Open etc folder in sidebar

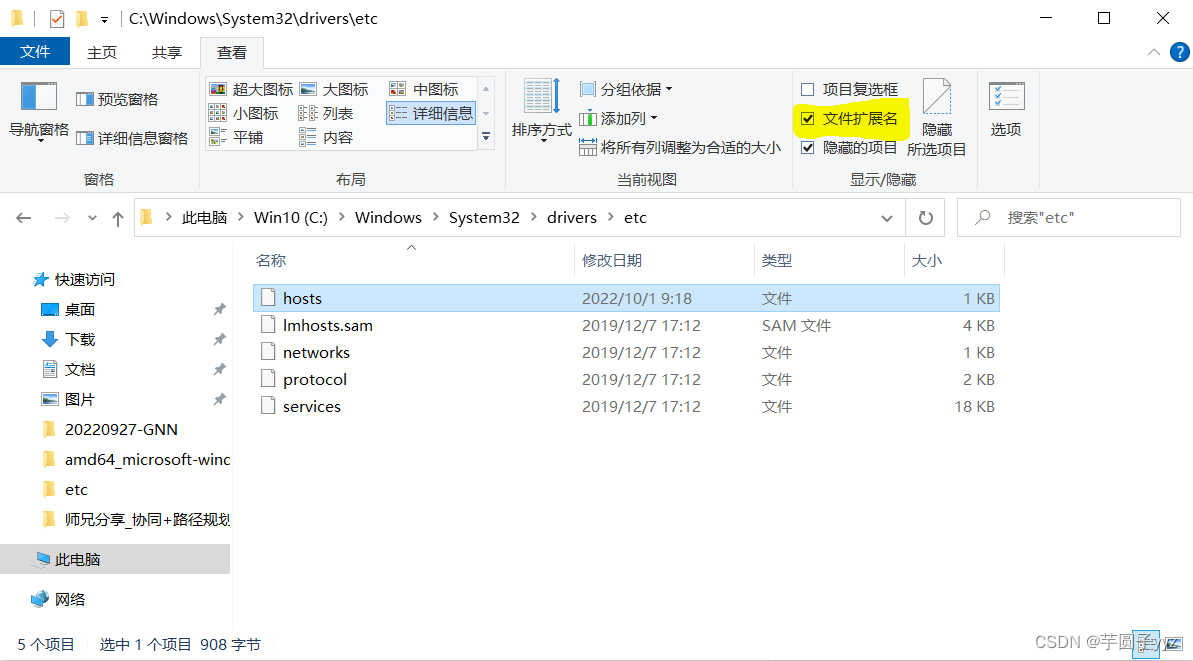coord(65,490)
